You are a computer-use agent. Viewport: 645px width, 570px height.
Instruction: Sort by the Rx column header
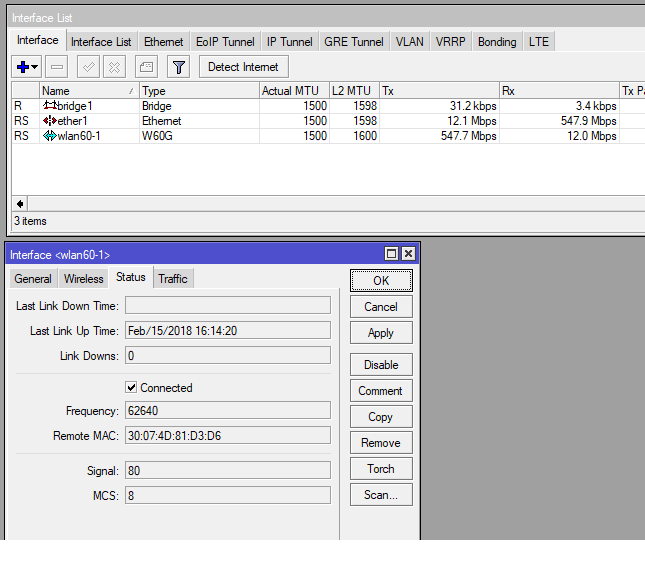tap(559, 90)
